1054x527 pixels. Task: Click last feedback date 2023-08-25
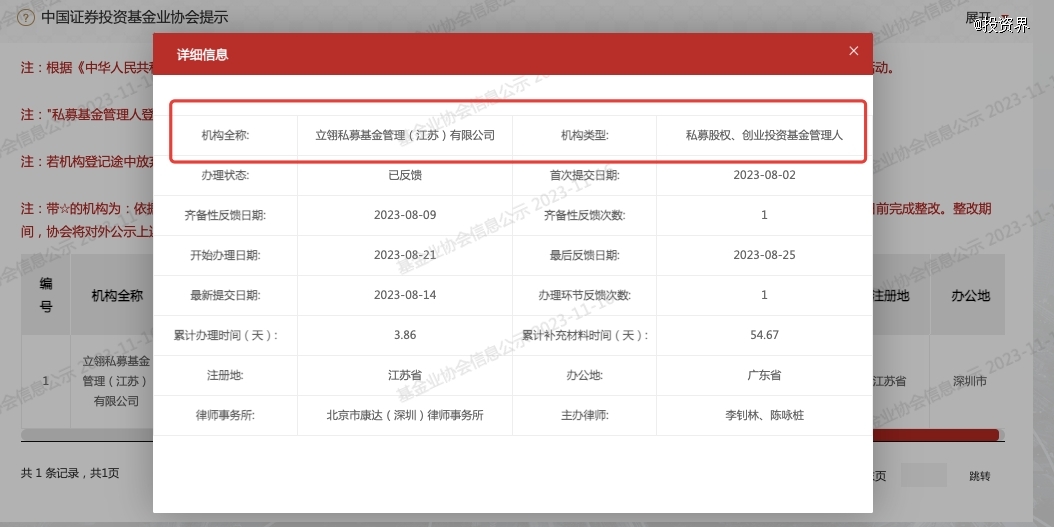764,255
